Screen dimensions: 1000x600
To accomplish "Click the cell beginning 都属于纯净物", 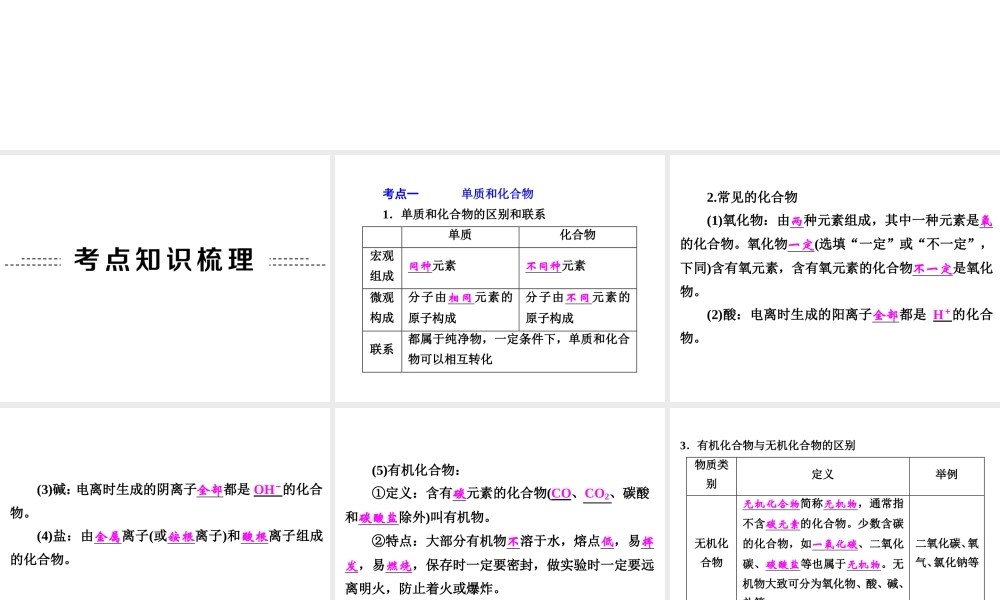I will click(519, 350).
